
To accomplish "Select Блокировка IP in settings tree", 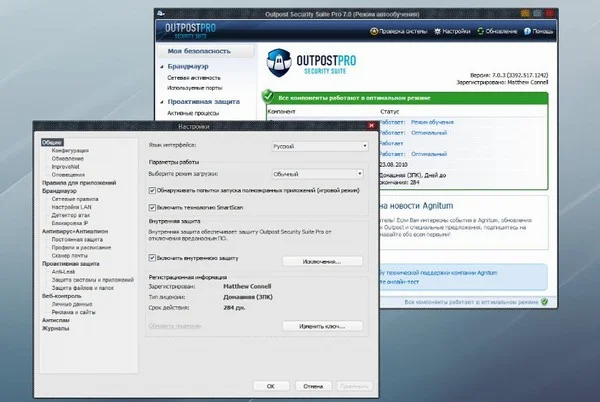I will coord(70,223).
